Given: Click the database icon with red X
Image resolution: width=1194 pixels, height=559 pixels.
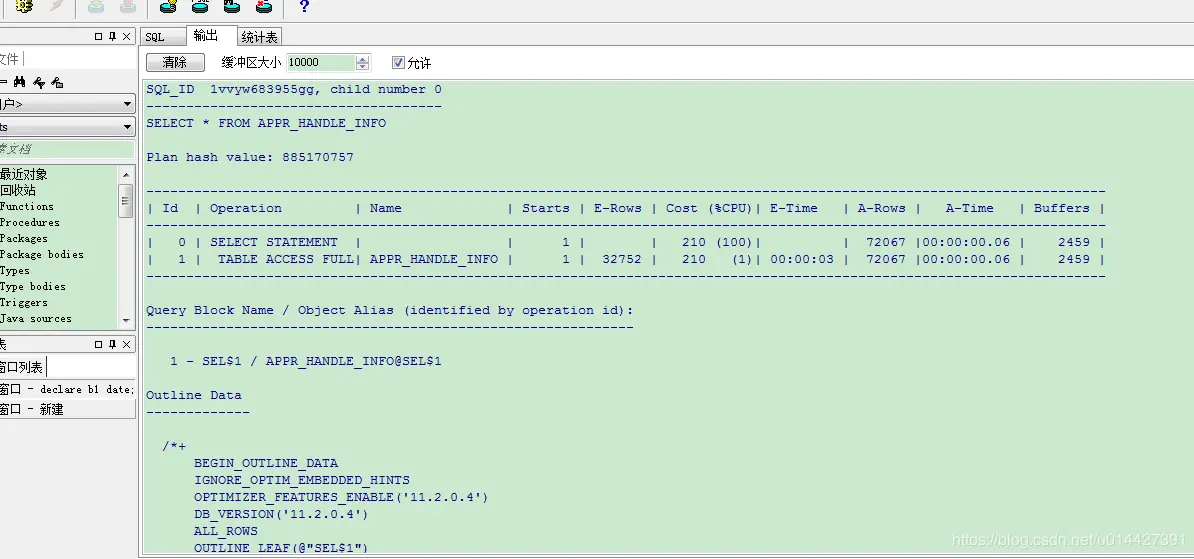Looking at the screenshot, I should [263, 6].
